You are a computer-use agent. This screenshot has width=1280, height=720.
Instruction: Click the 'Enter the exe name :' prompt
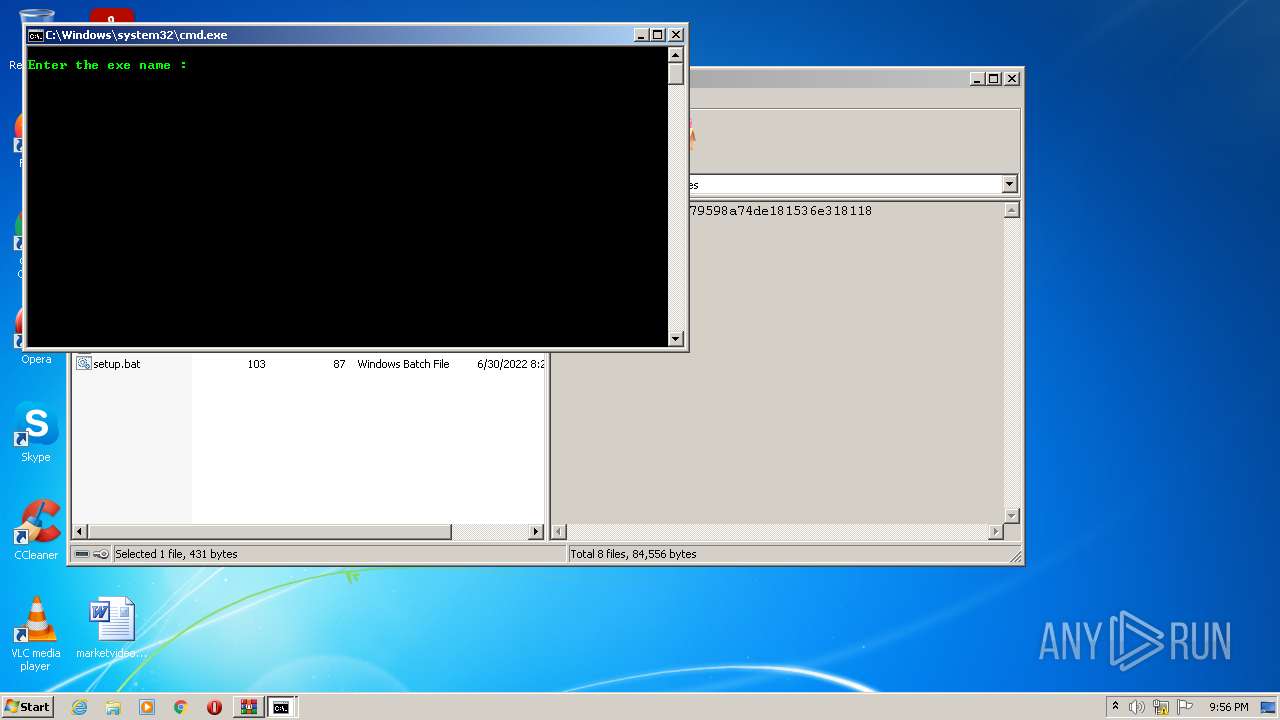coord(107,65)
